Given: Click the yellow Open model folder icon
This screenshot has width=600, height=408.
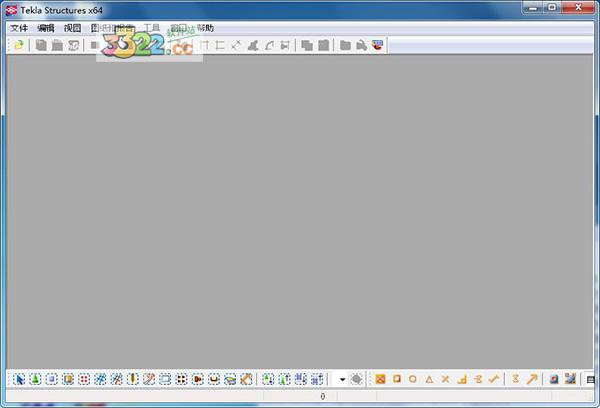Looking at the screenshot, I should point(18,45).
